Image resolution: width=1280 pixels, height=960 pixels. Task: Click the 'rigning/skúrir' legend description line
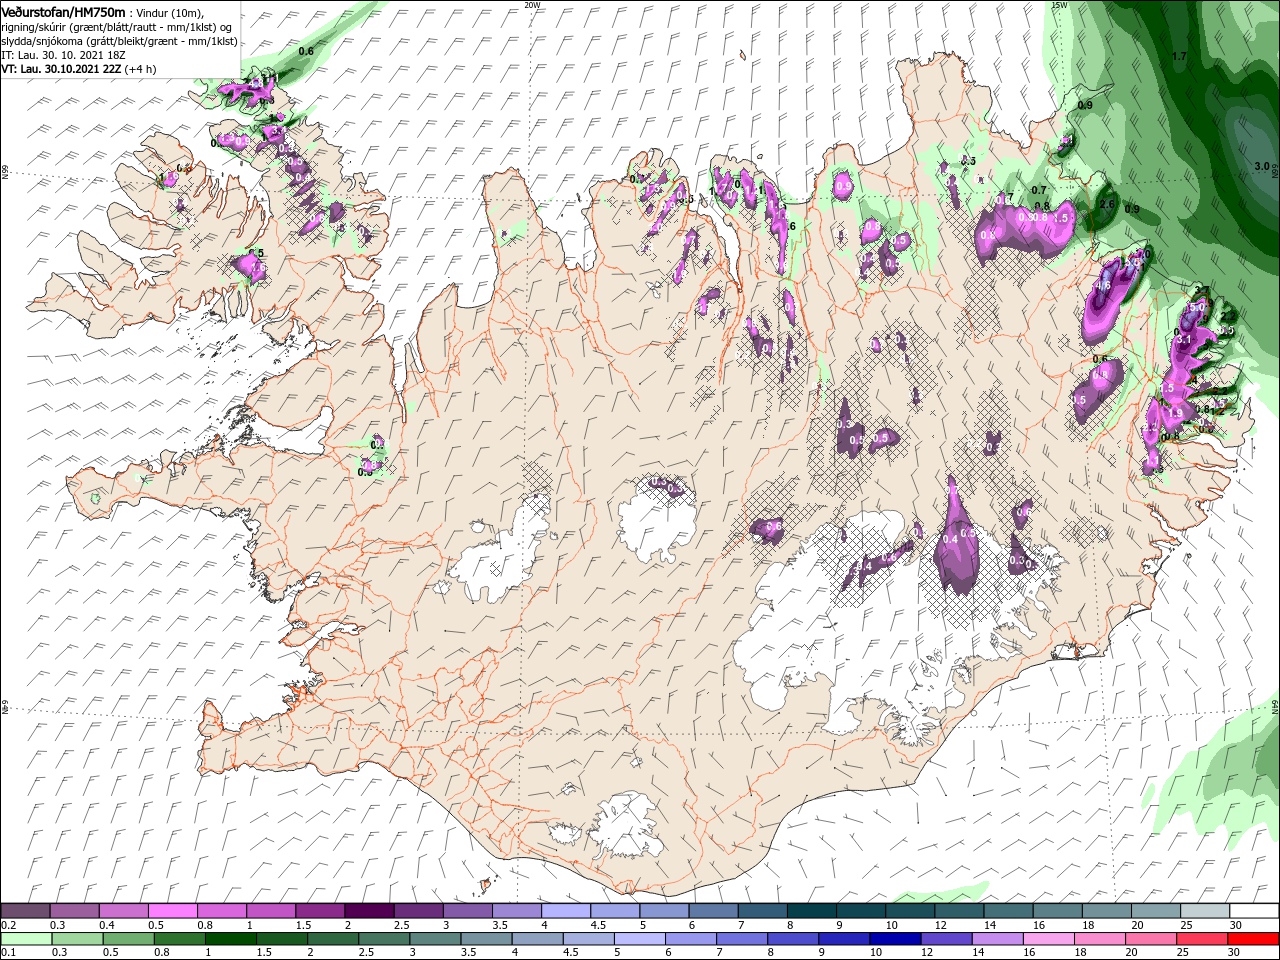(x=118, y=26)
